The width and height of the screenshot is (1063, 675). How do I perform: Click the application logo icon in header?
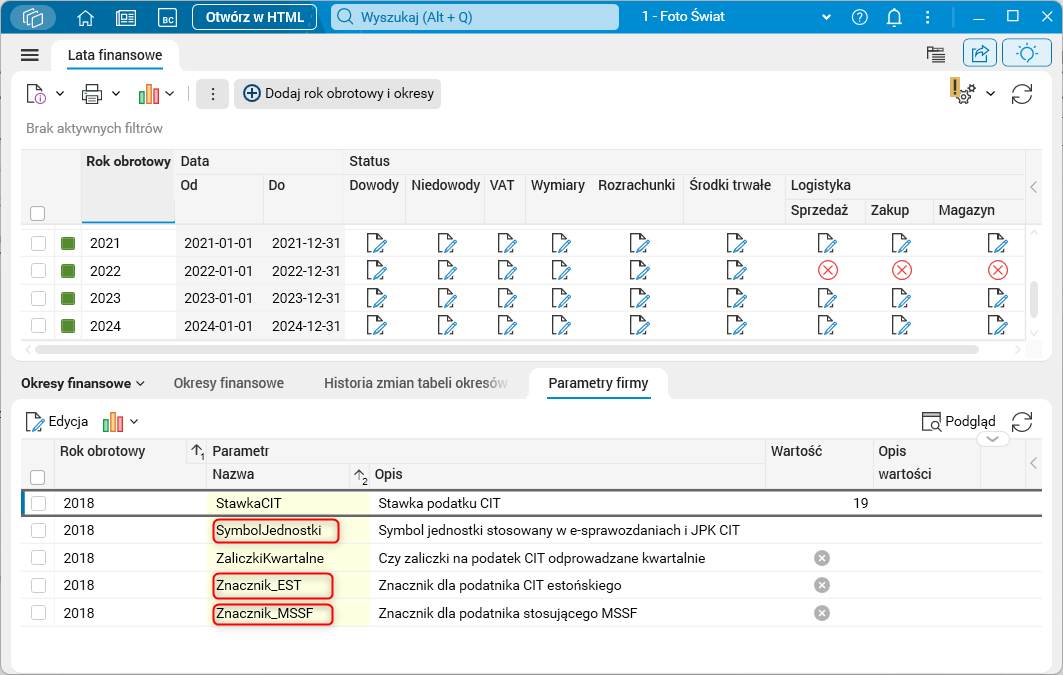pos(33,18)
